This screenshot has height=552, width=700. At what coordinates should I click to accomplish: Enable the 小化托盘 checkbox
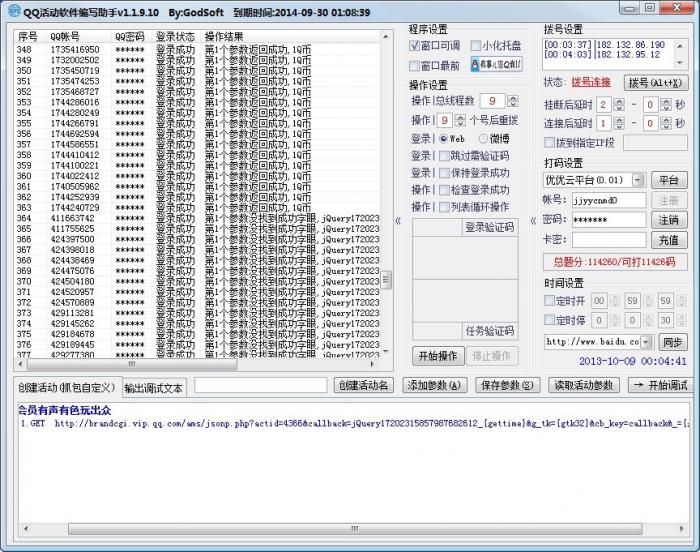coord(476,46)
